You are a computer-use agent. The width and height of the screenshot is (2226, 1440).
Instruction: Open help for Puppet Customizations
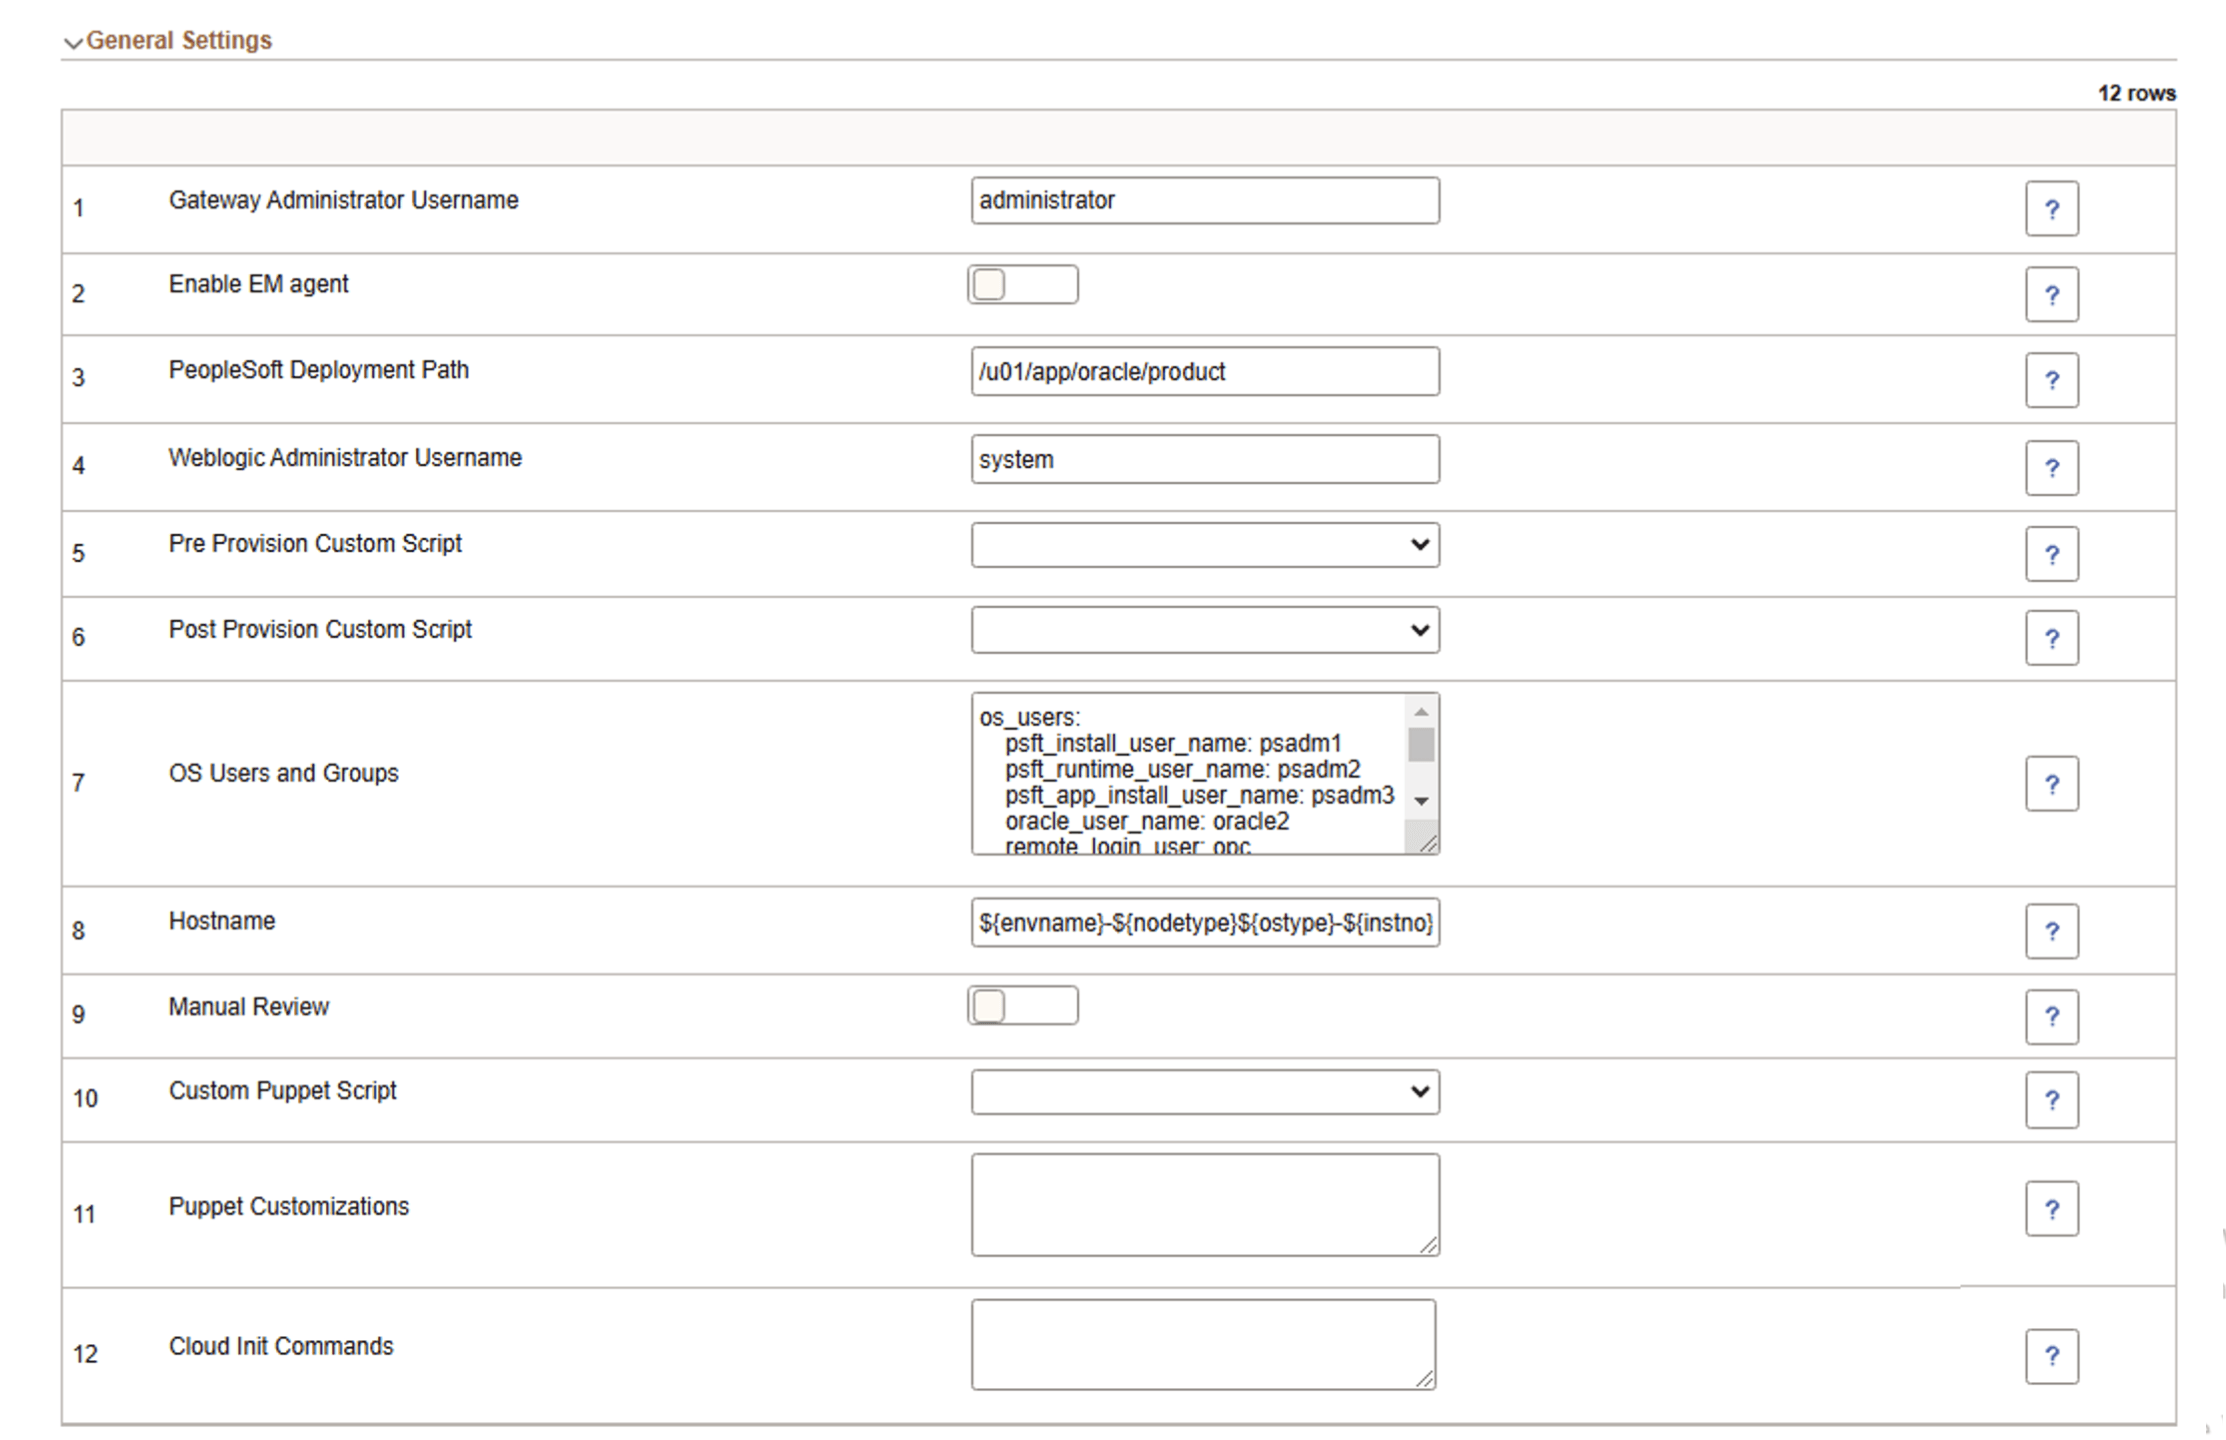(2053, 1208)
